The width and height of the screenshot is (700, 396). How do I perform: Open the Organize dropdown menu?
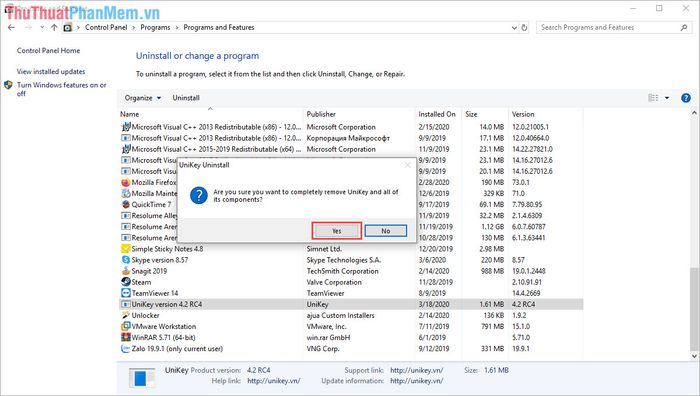tap(143, 98)
